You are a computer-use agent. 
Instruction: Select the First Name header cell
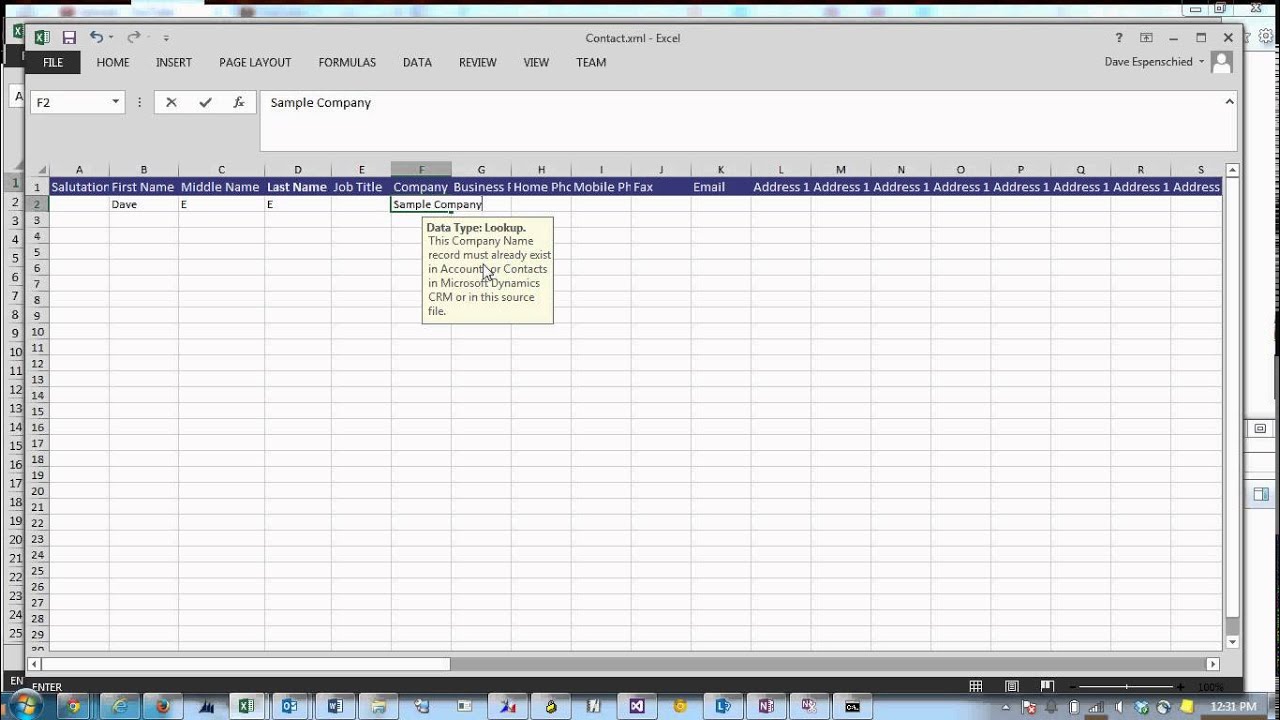[x=144, y=187]
